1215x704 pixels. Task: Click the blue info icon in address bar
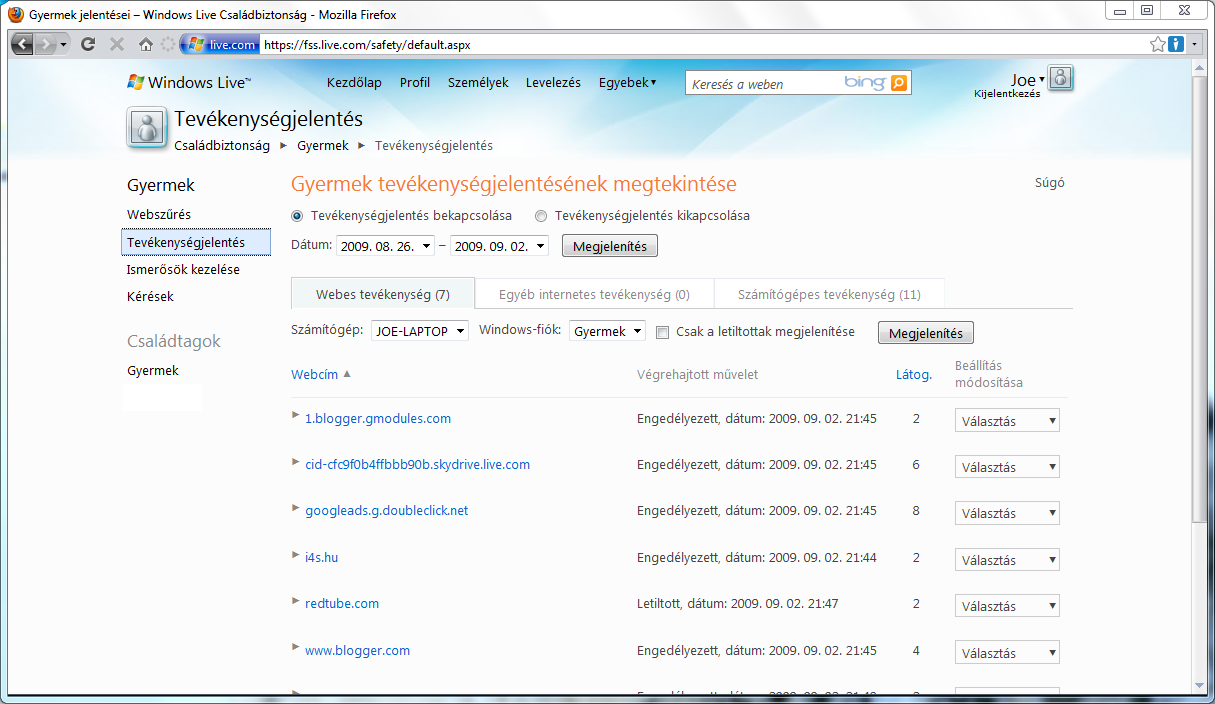pyautogui.click(x=1176, y=44)
